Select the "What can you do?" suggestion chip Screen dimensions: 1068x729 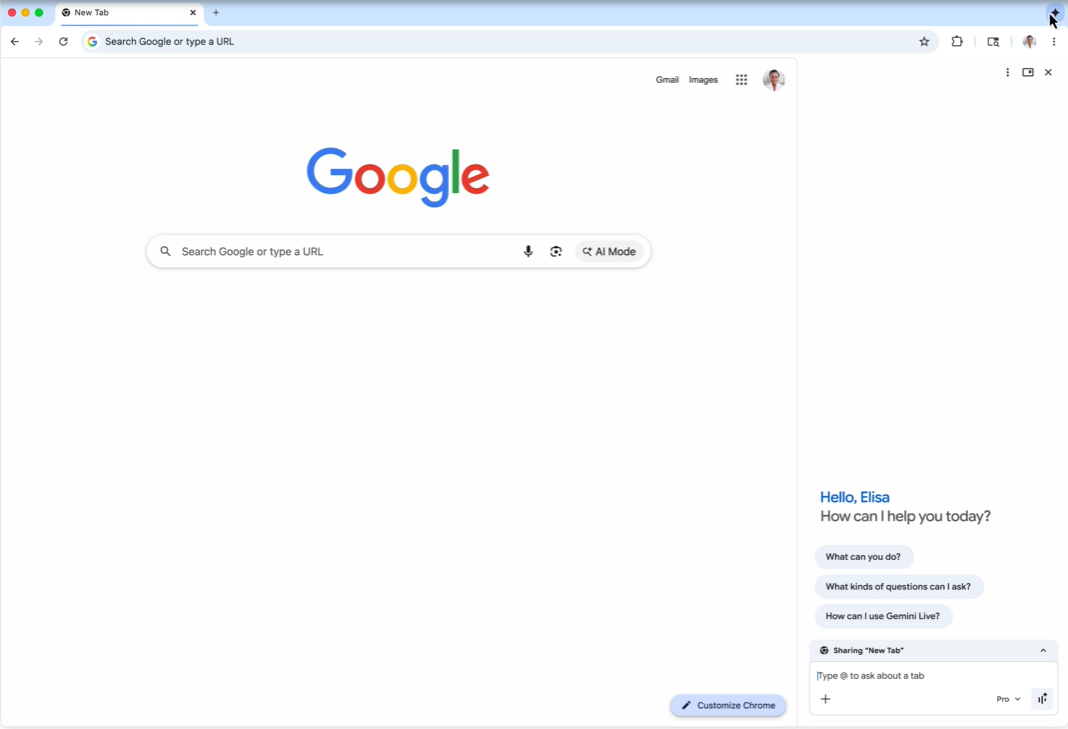(x=863, y=557)
